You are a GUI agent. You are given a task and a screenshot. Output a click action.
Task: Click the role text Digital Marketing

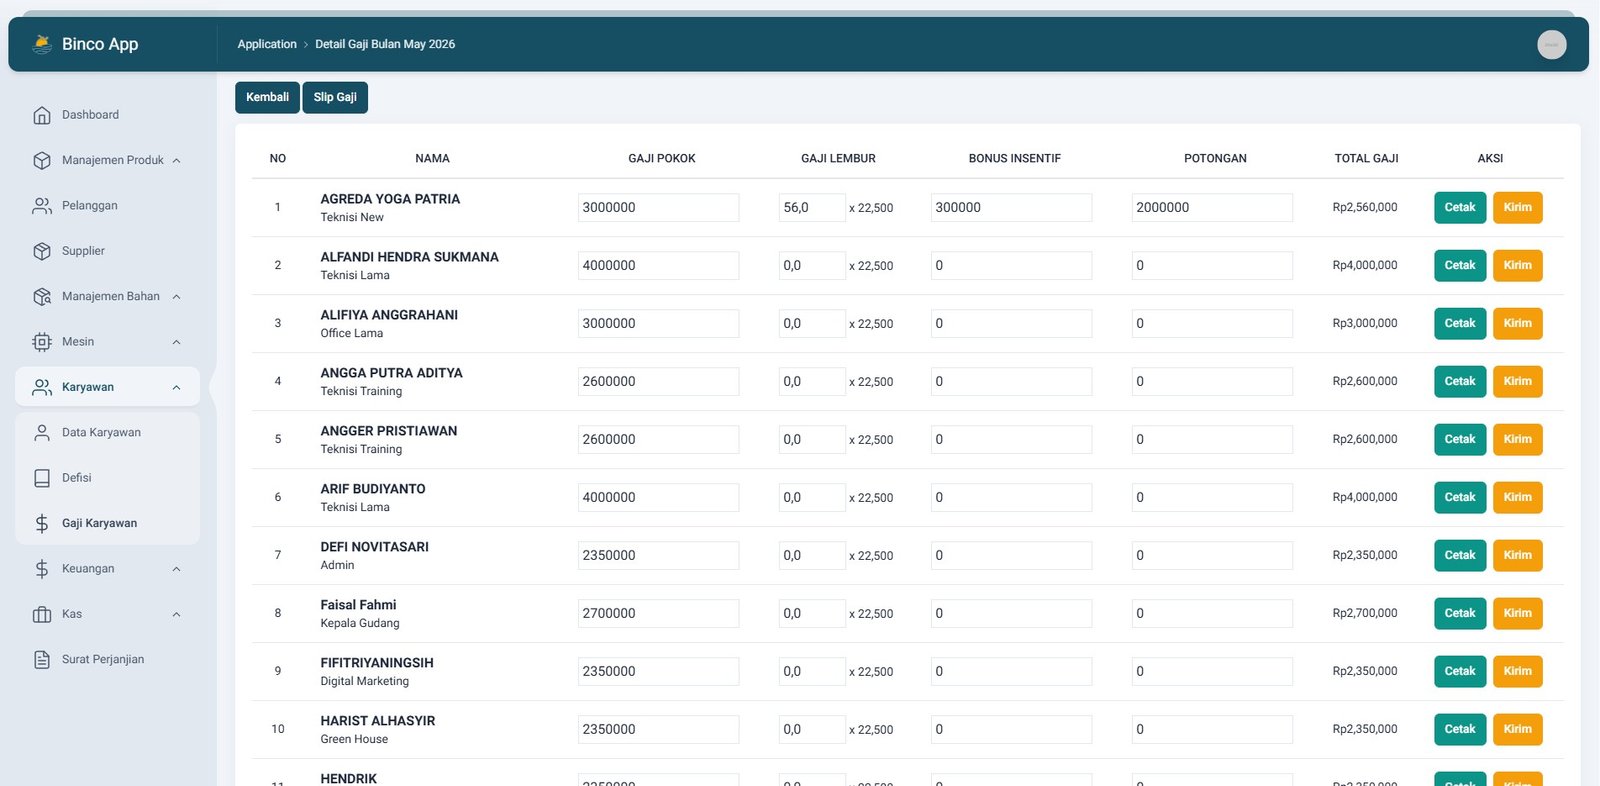coord(365,681)
